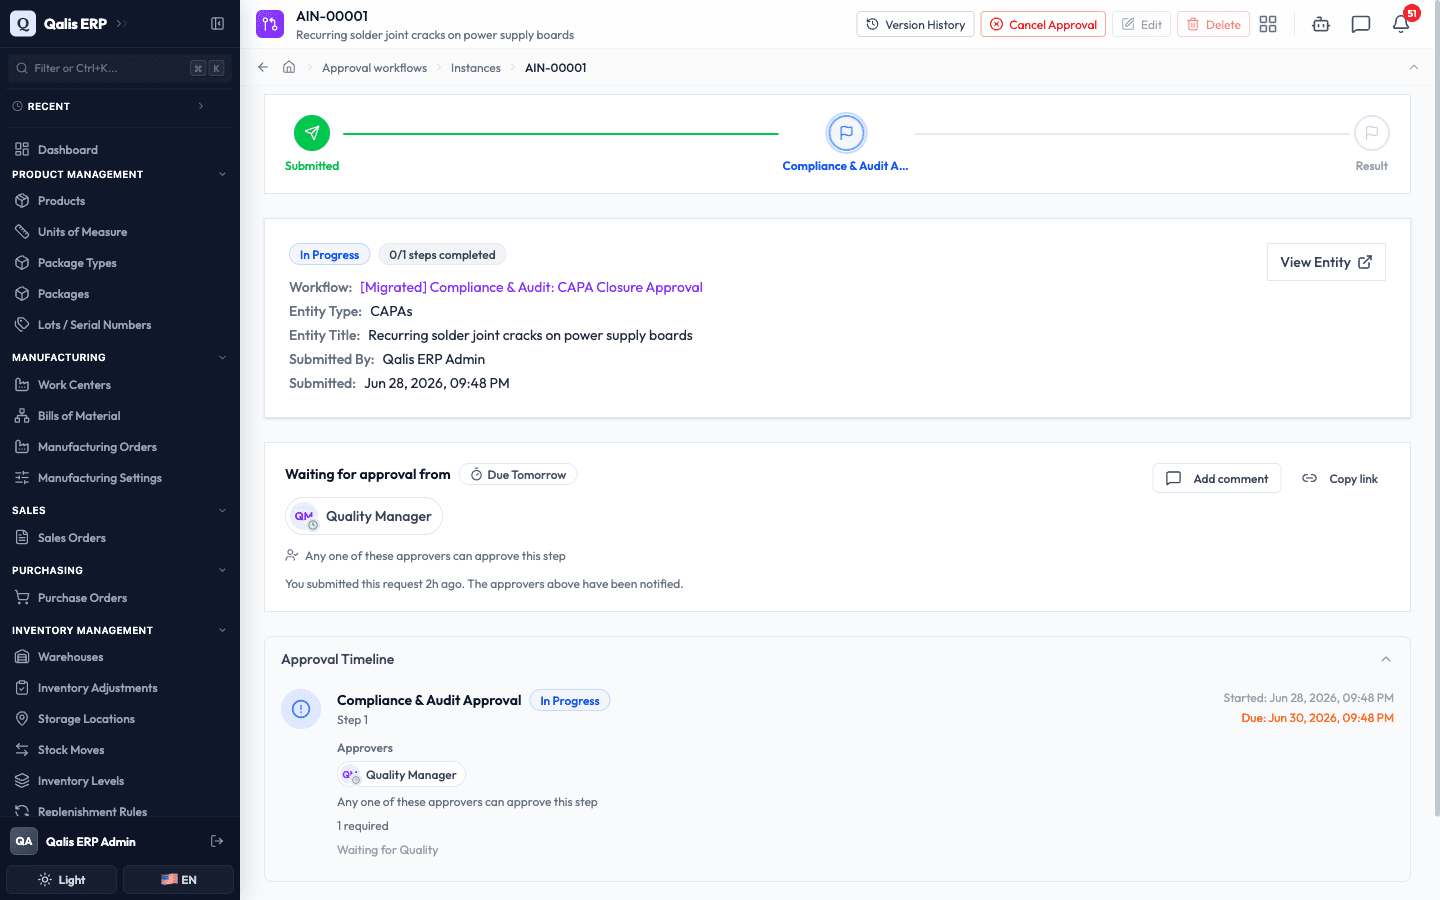Open Dashboard from sidebar
The height and width of the screenshot is (900, 1440).
(x=120, y=150)
